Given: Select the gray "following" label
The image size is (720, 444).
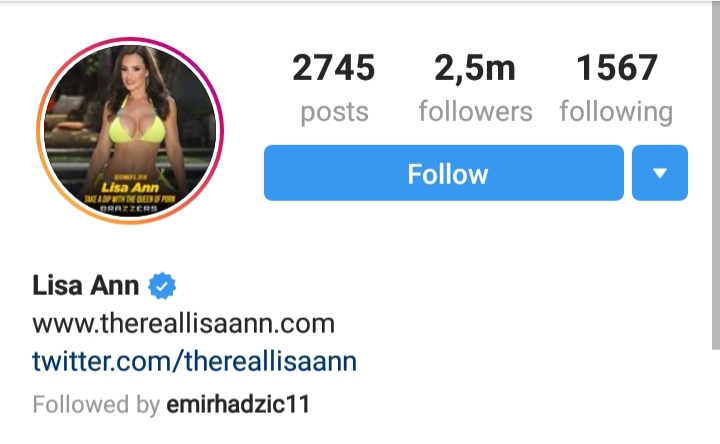Looking at the screenshot, I should [616, 112].
